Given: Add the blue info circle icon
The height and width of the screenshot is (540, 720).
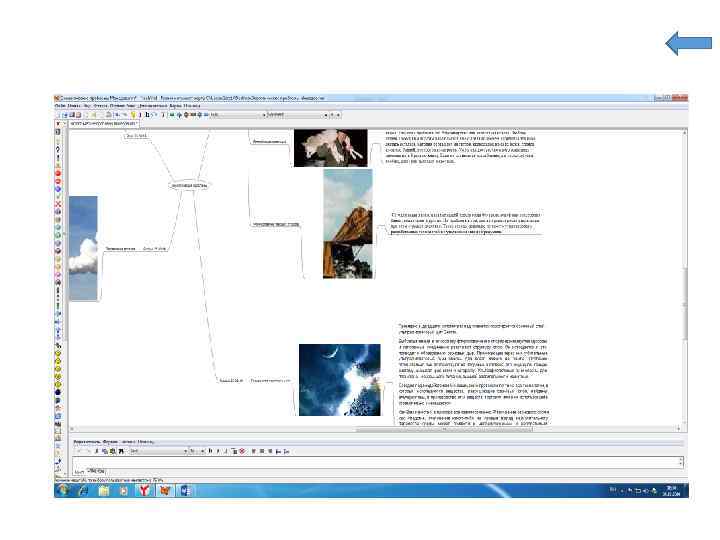Looking at the screenshot, I should [x=58, y=189].
